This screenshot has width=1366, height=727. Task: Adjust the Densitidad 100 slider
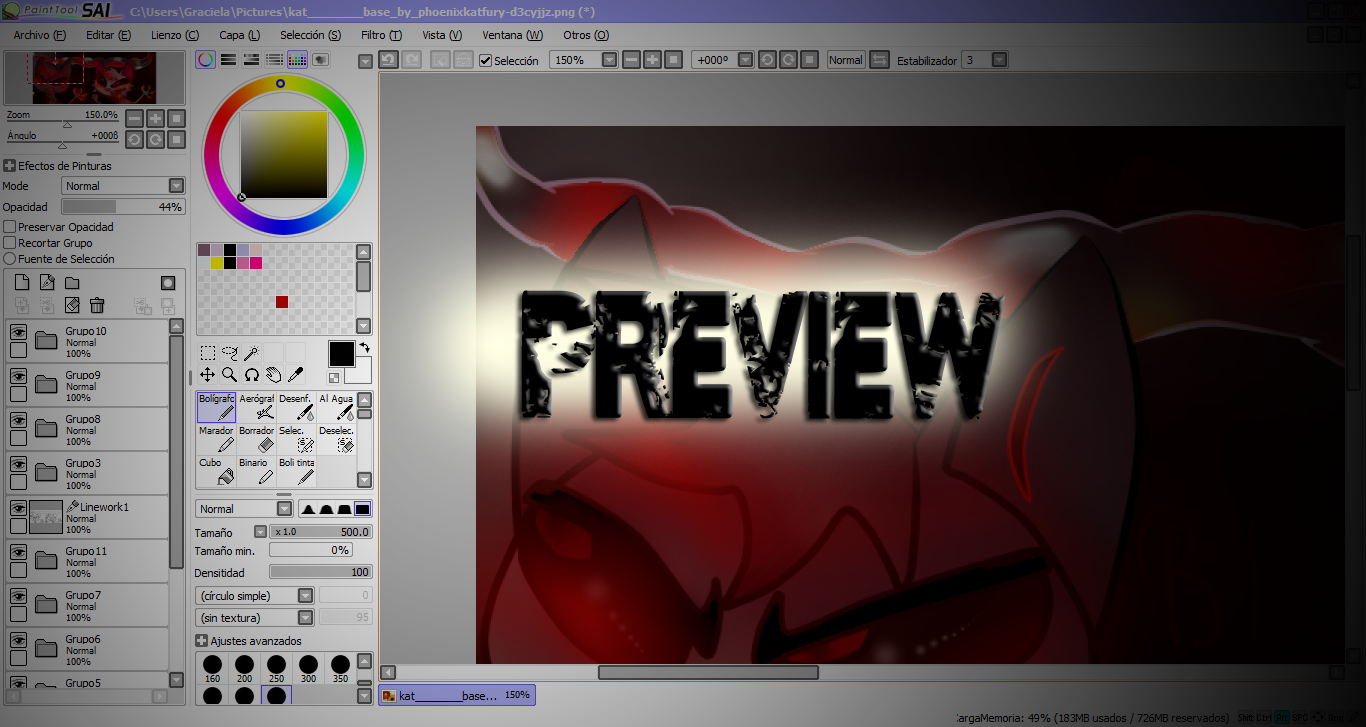pyautogui.click(x=321, y=572)
